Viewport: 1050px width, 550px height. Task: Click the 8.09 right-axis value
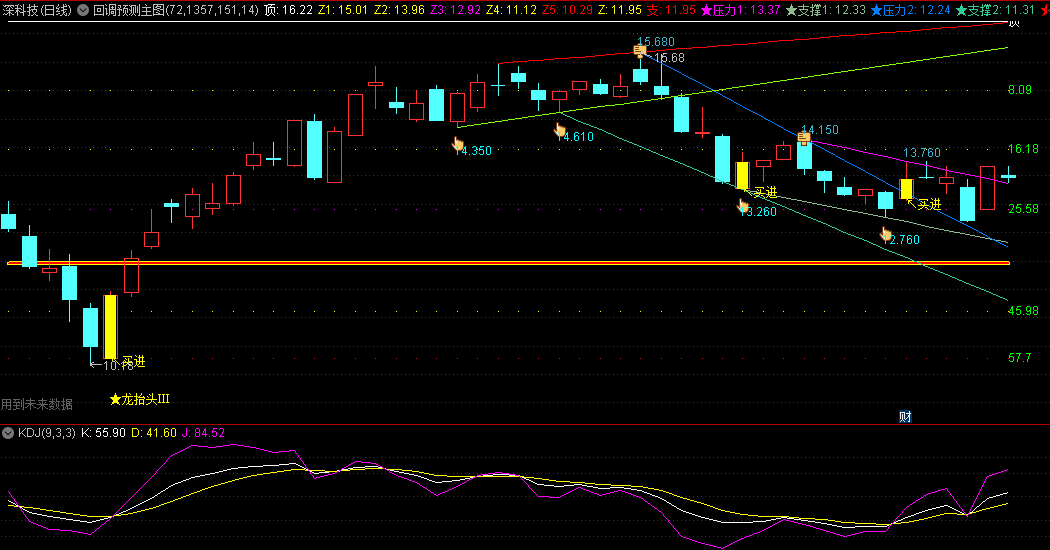[x=1019, y=90]
